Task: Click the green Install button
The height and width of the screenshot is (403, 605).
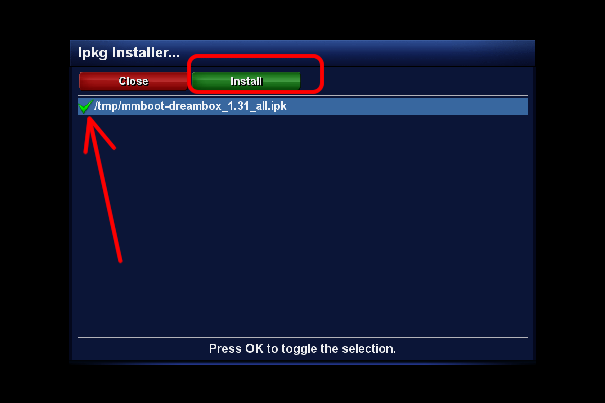Action: coord(246,81)
